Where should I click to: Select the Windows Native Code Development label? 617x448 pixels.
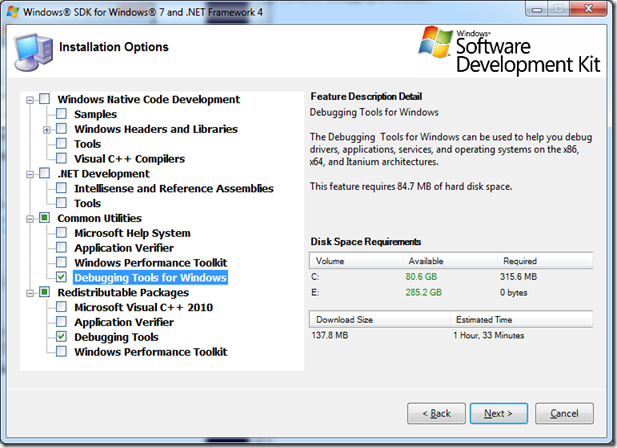[148, 99]
